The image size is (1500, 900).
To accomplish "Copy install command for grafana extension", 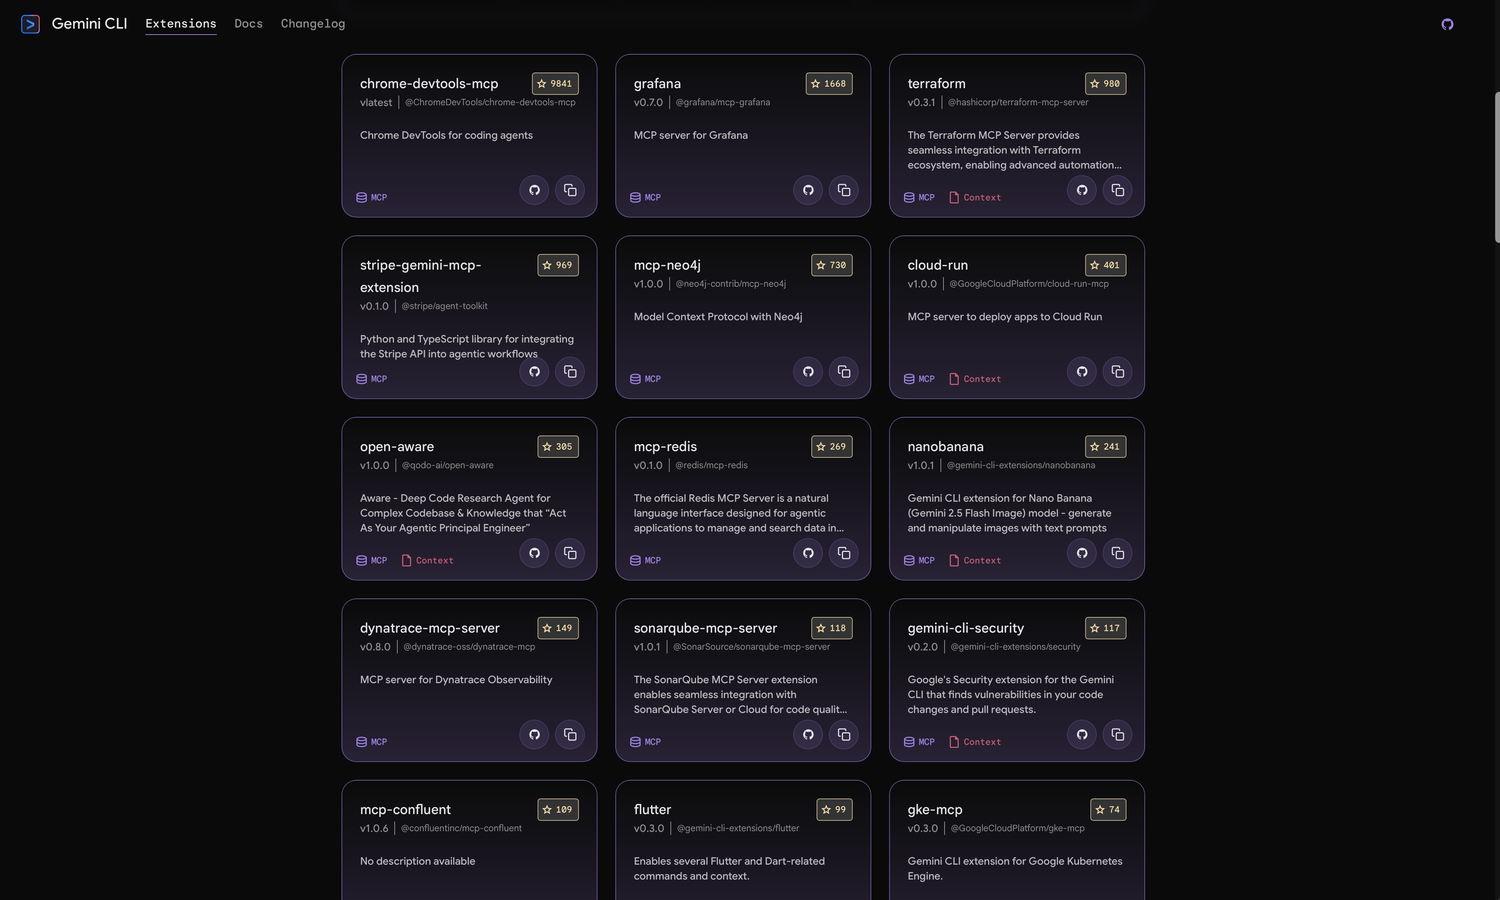I will tap(844, 190).
